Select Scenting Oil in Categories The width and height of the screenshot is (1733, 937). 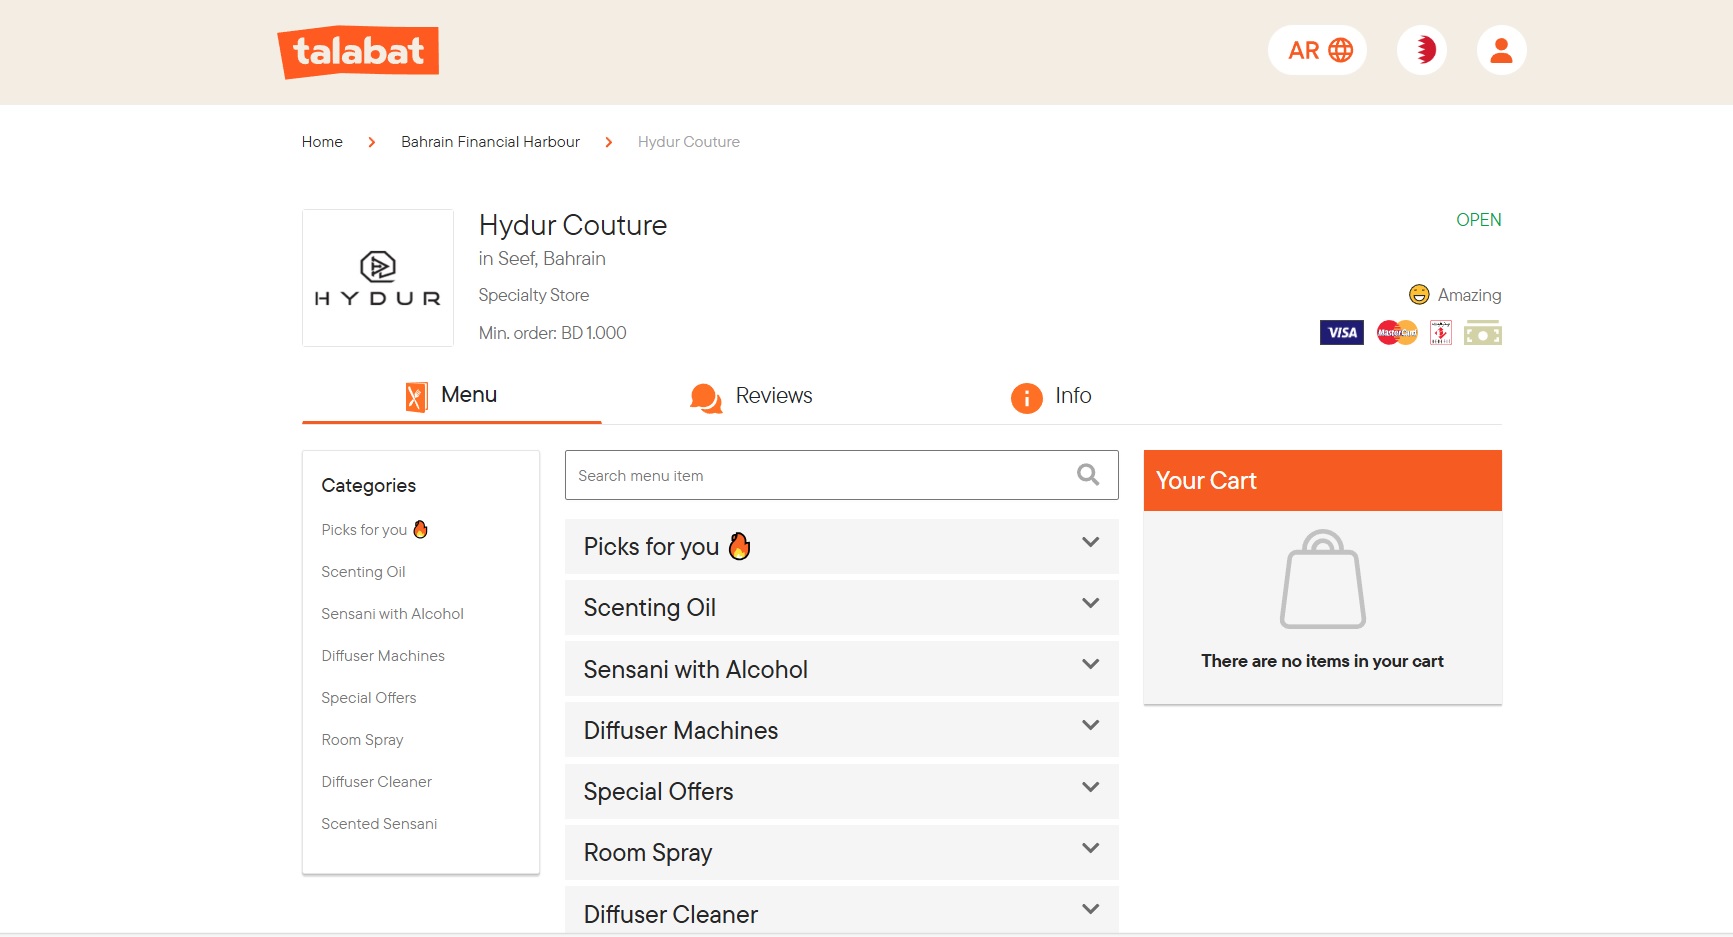[363, 572]
